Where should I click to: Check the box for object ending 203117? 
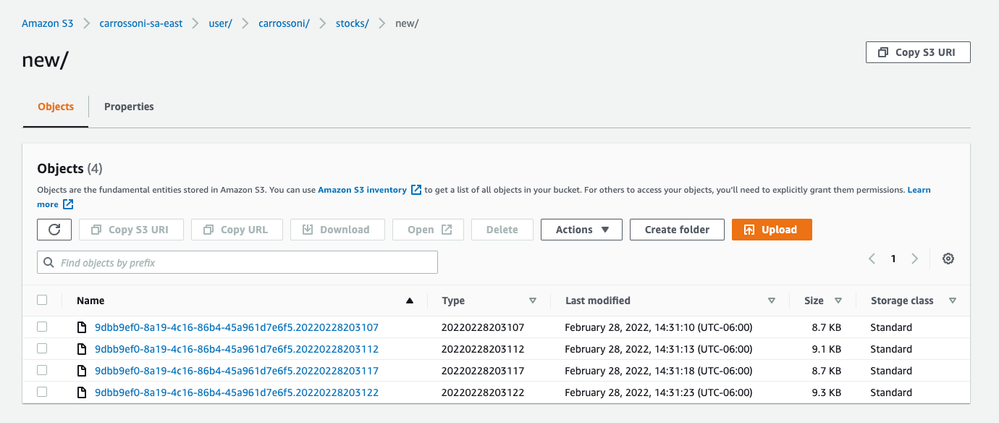(42, 370)
